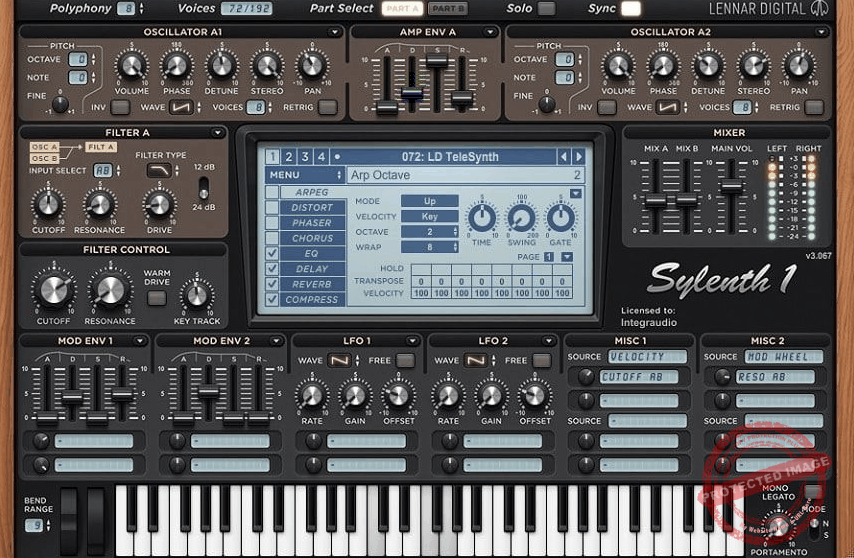Click the Mixer Mix A slider
854x558 pixels.
point(655,201)
